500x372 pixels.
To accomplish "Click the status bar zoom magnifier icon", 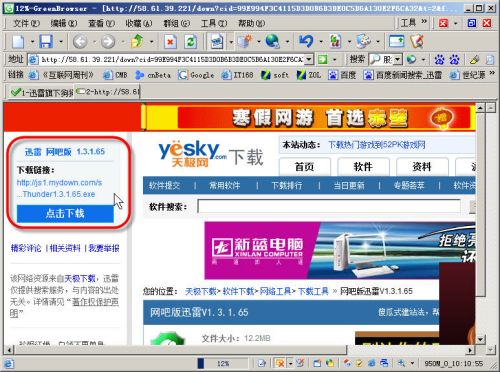I will pyautogui.click(x=401, y=363).
